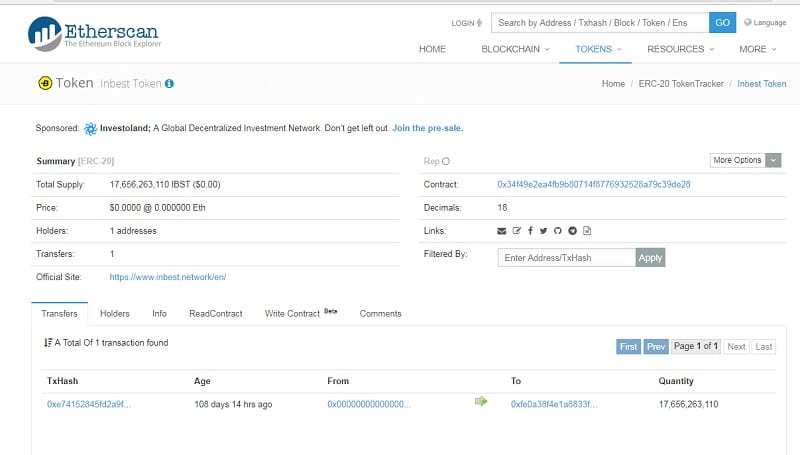Click the Quantity column header

[676, 381]
